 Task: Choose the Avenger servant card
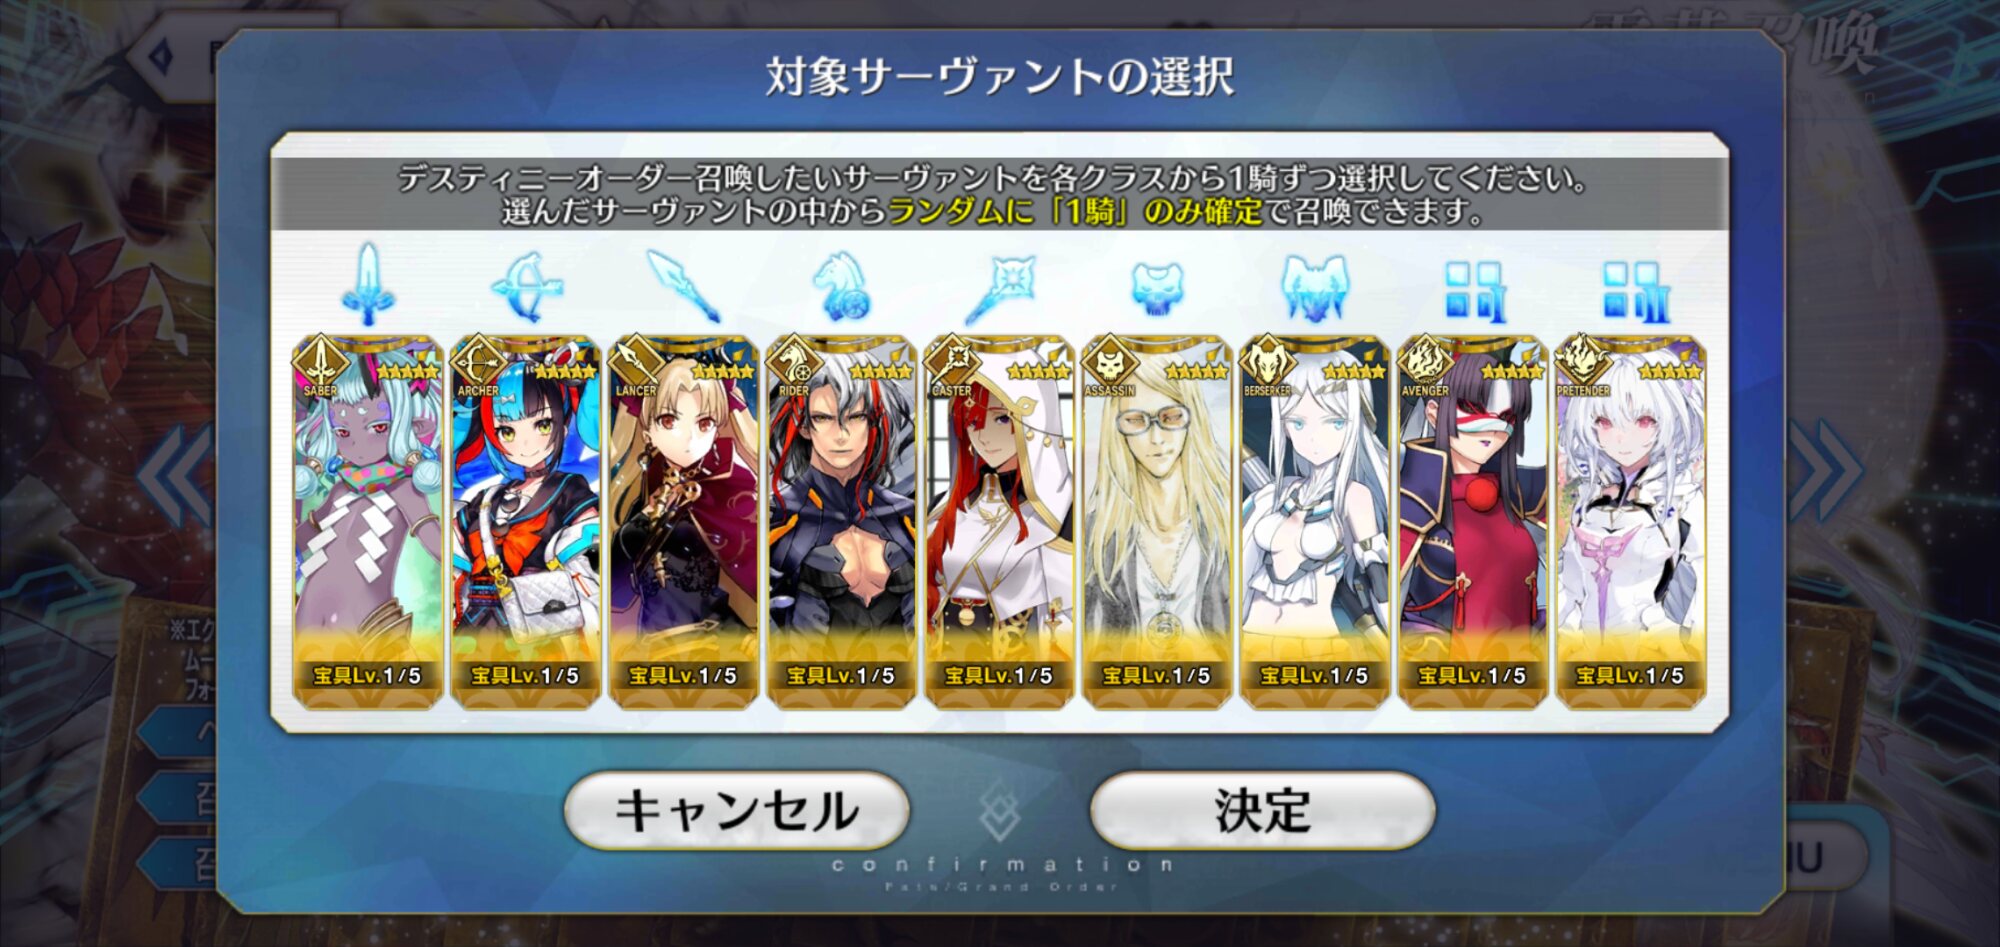pyautogui.click(x=1472, y=522)
